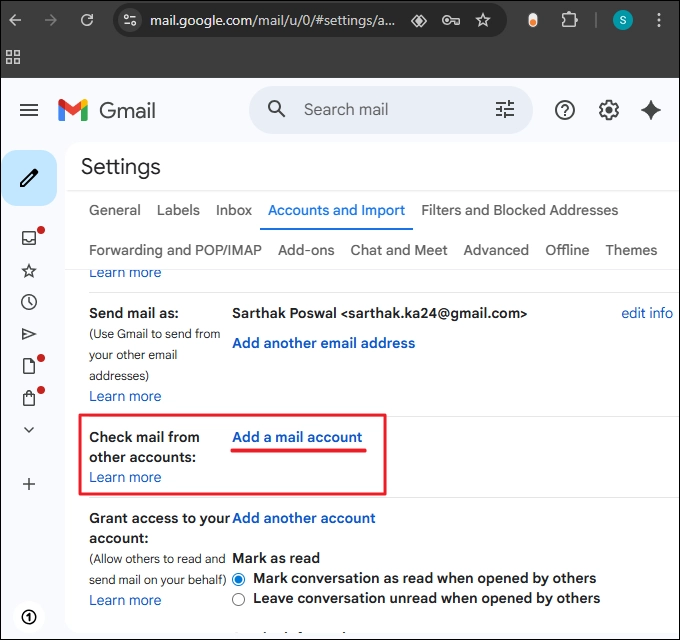
Task: Click the address bar URL
Action: (272, 20)
